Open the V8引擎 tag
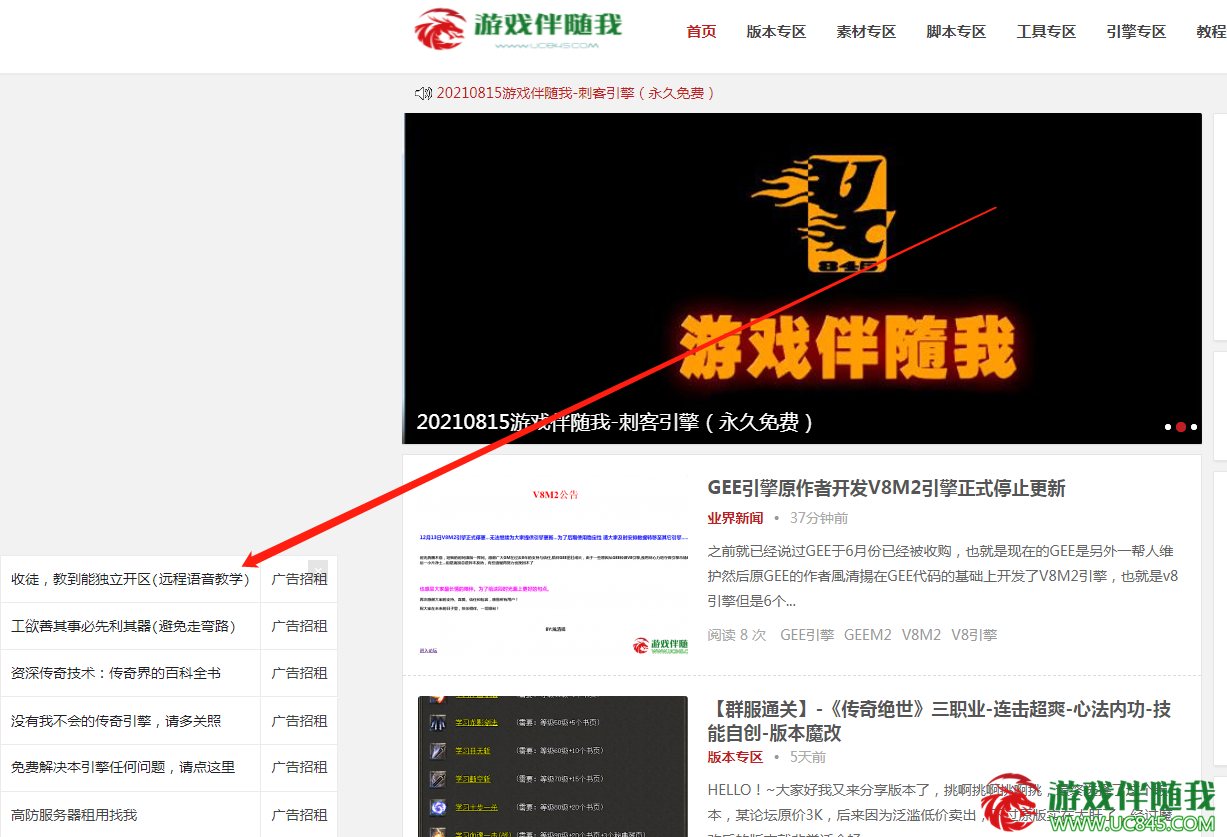Image resolution: width=1227 pixels, height=837 pixels. point(974,635)
